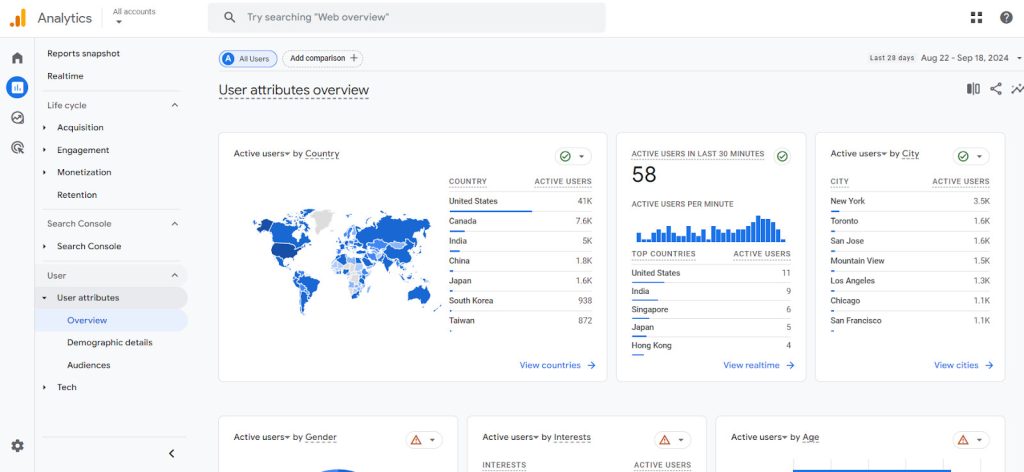The image size is (1024, 472).
Task: Click the green check status on realtime card
Action: (x=782, y=156)
